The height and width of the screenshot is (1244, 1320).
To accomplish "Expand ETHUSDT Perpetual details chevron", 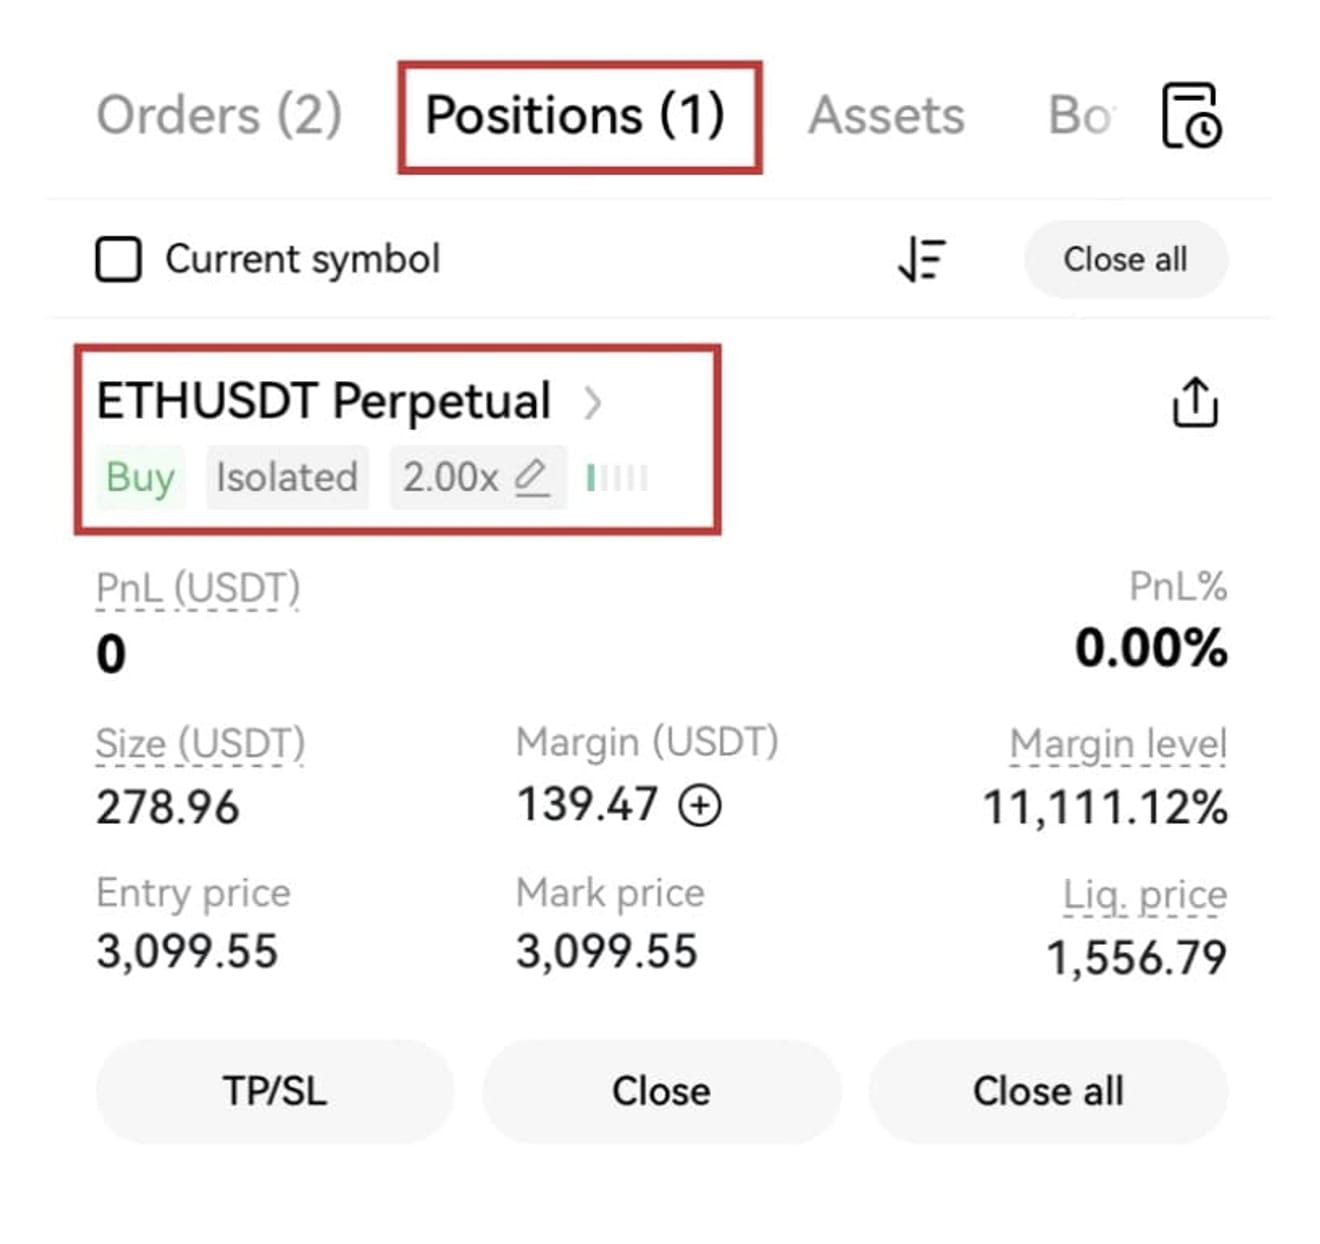I will point(593,403).
